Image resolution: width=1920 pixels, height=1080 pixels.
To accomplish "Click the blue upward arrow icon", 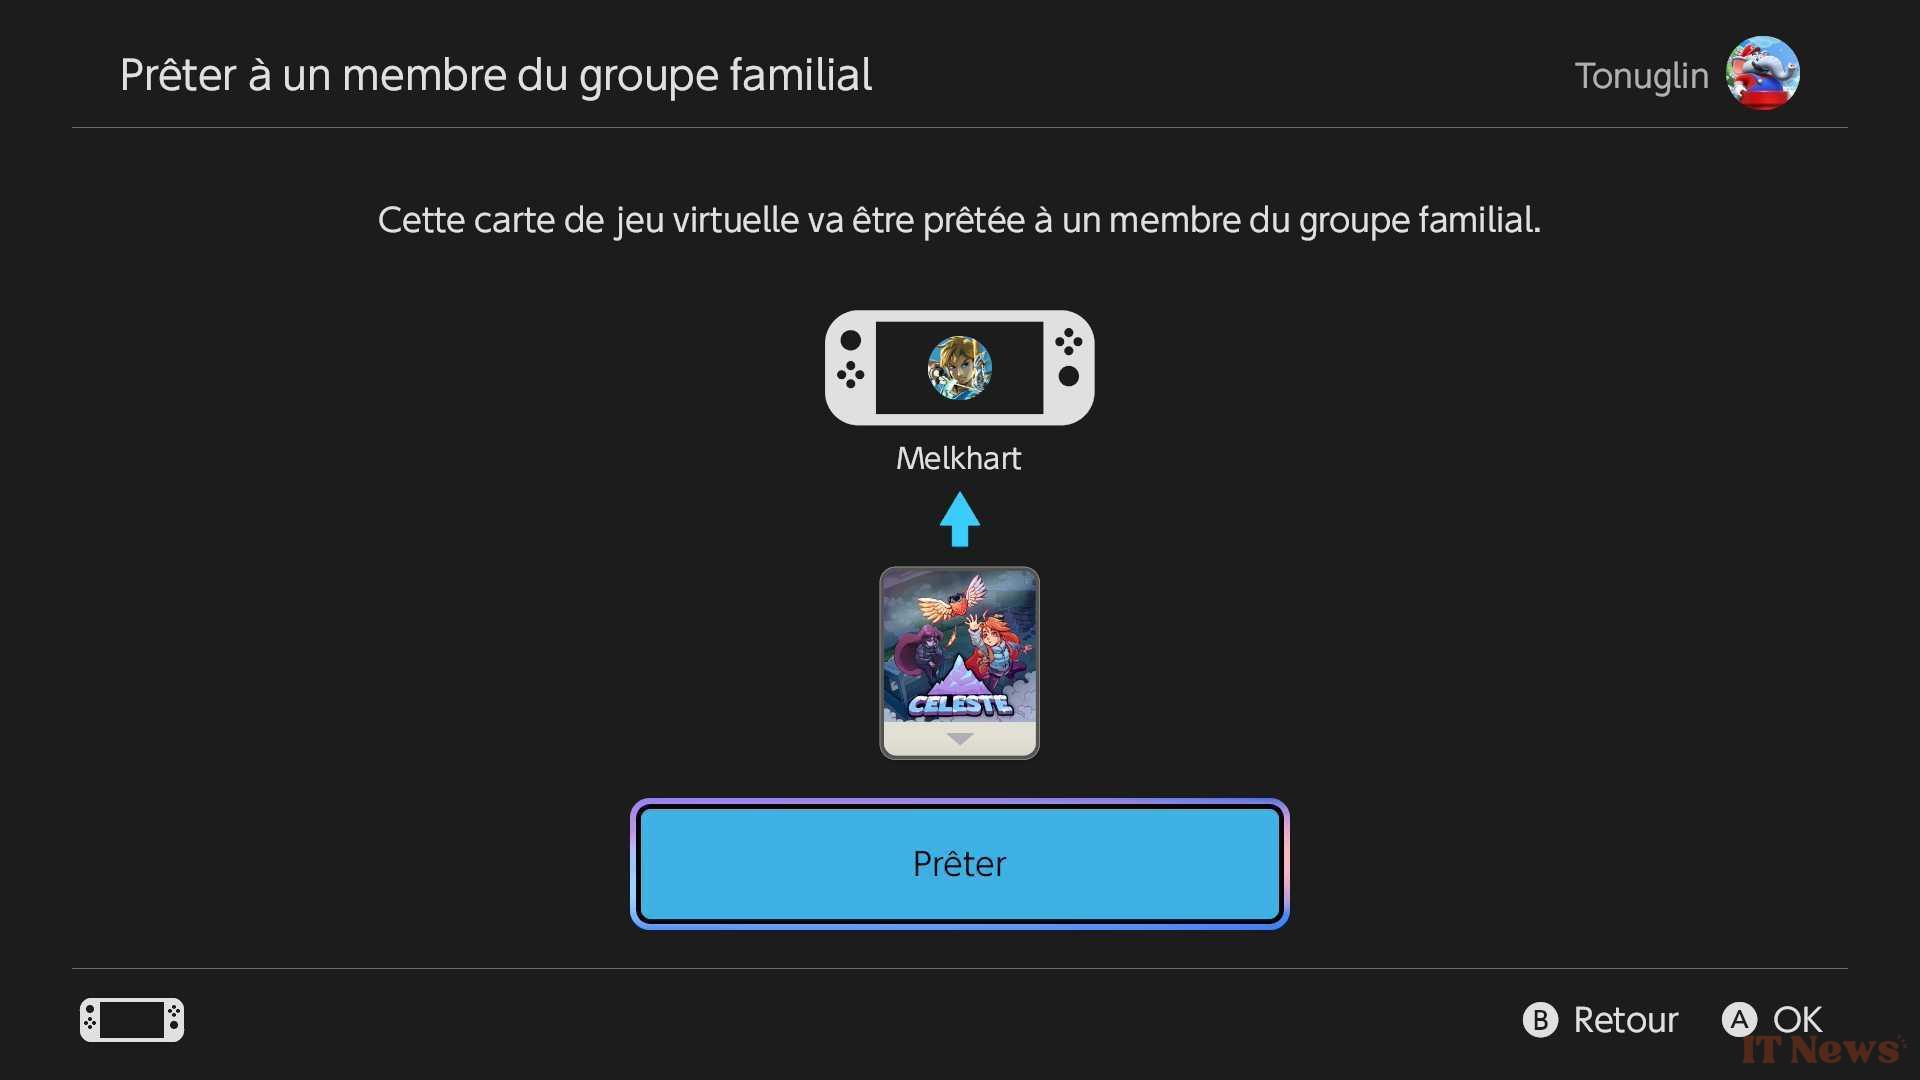I will coord(960,519).
